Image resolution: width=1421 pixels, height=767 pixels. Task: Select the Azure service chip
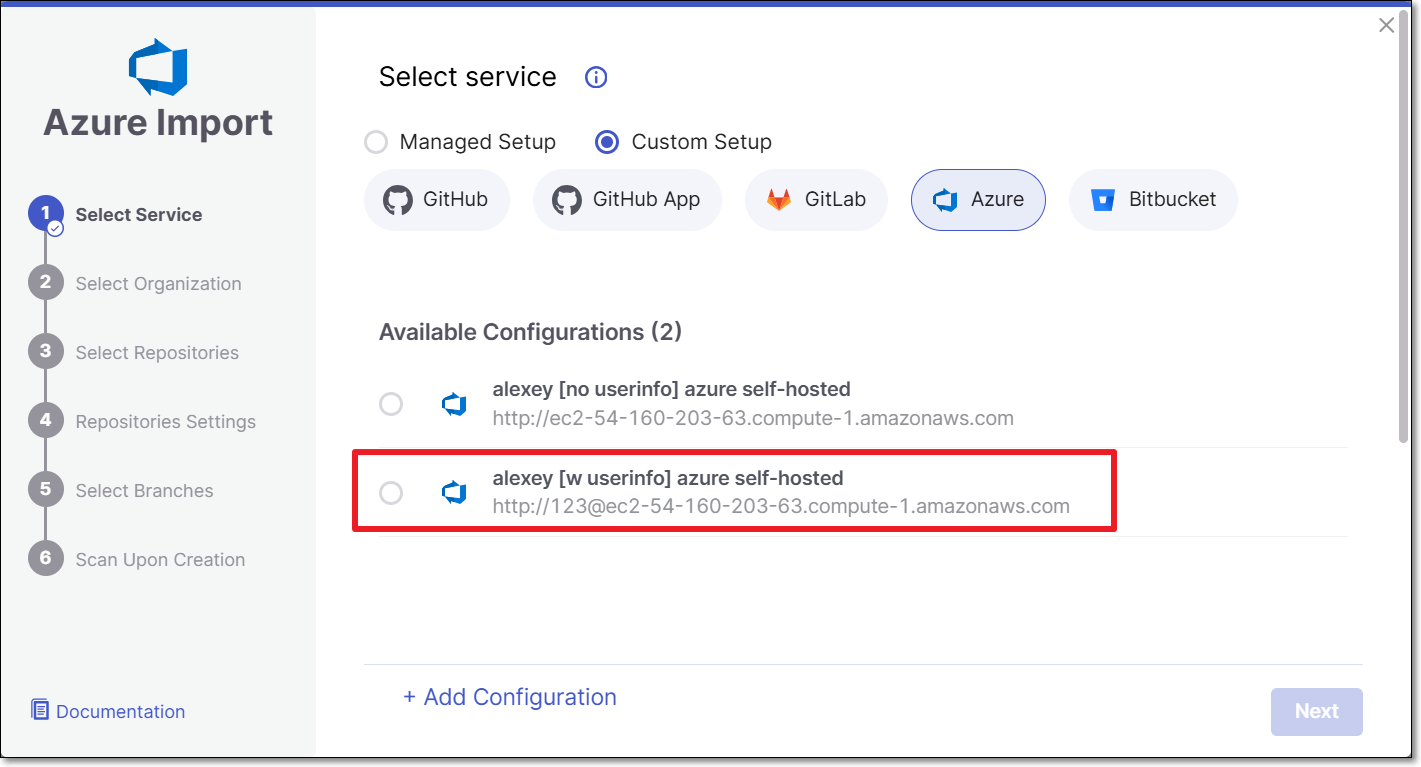978,199
